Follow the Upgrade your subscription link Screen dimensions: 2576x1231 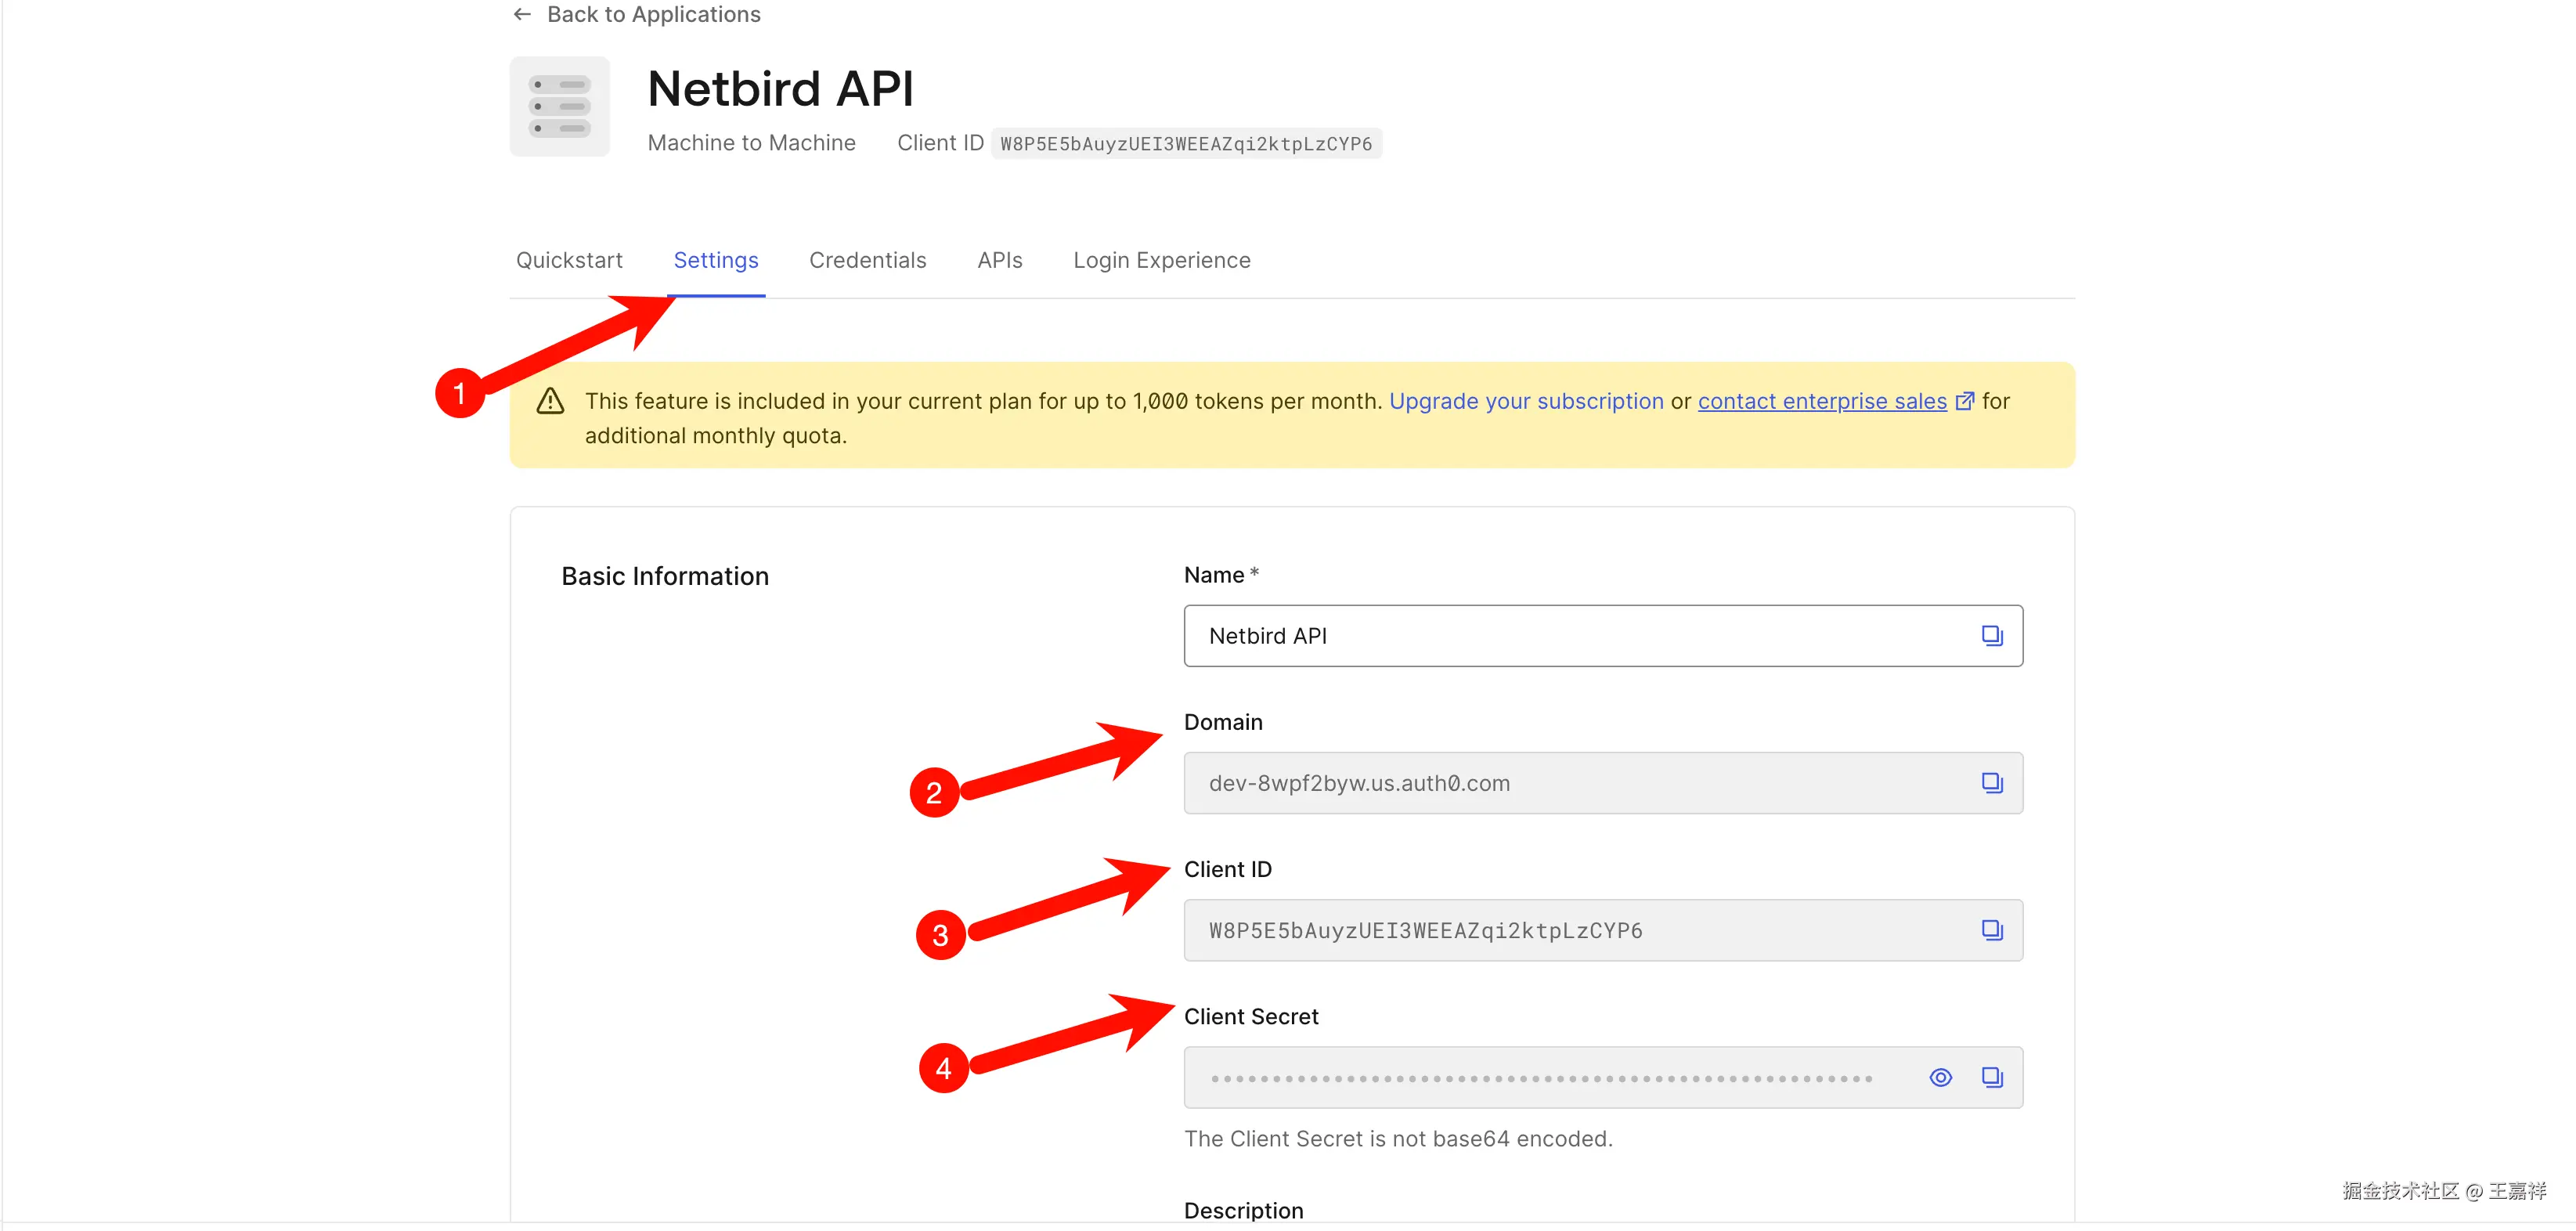(x=1526, y=401)
